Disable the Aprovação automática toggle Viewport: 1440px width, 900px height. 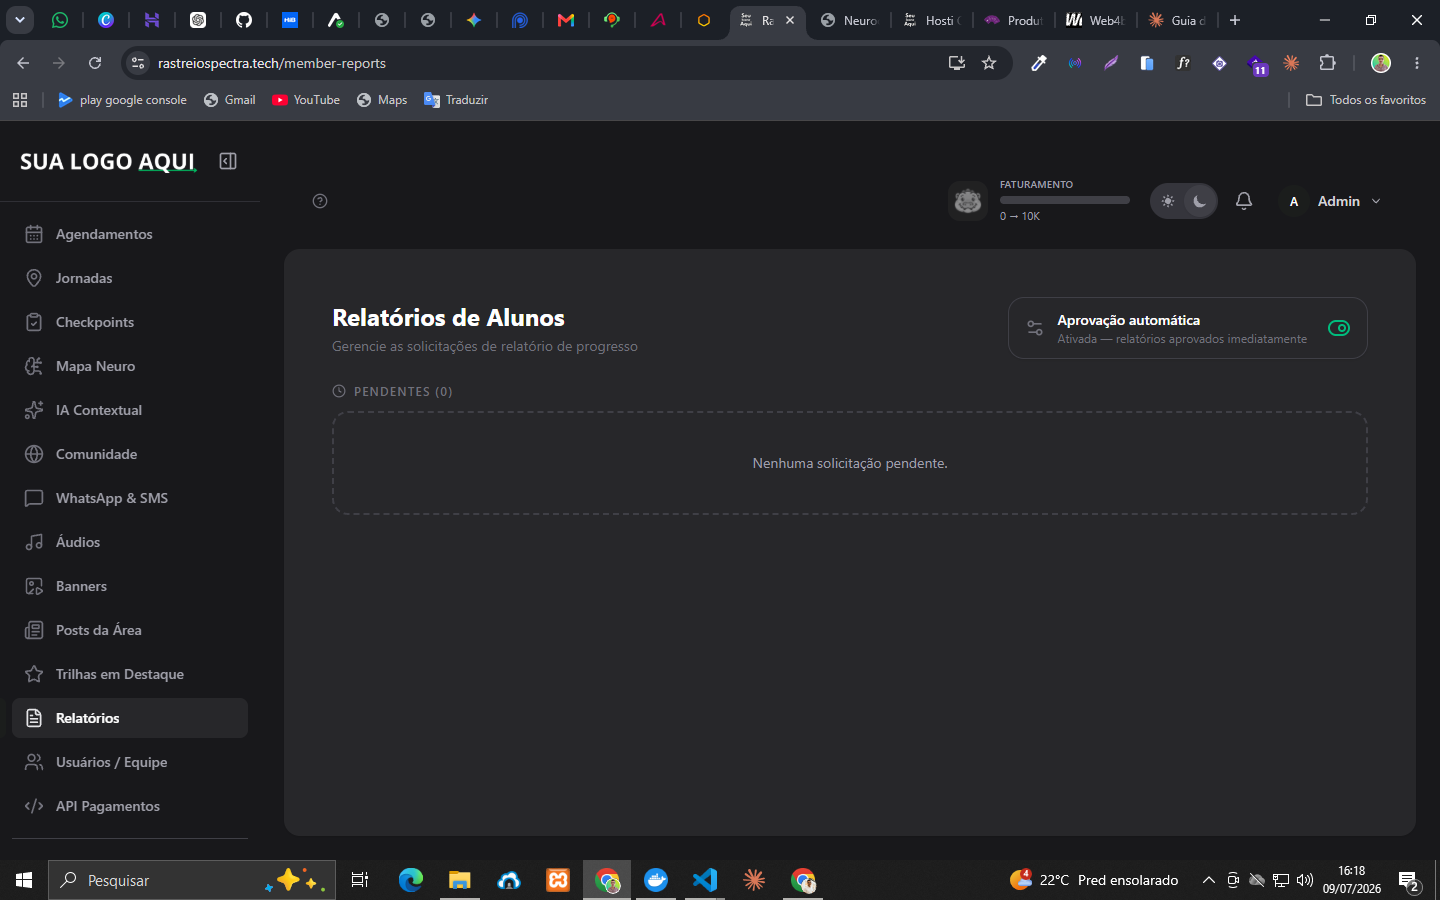(x=1339, y=328)
